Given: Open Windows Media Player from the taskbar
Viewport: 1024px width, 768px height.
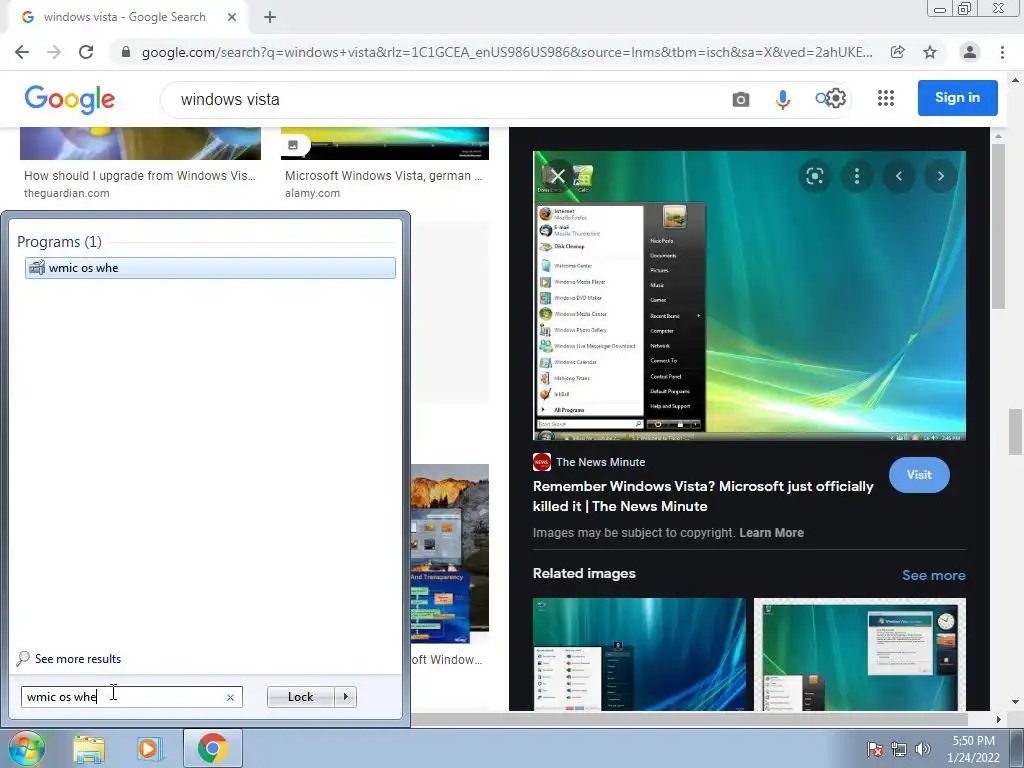Looking at the screenshot, I should click(x=149, y=749).
